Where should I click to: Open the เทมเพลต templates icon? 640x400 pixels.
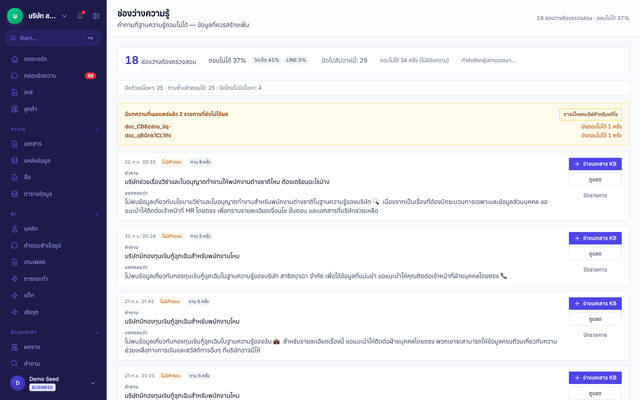pos(15,262)
